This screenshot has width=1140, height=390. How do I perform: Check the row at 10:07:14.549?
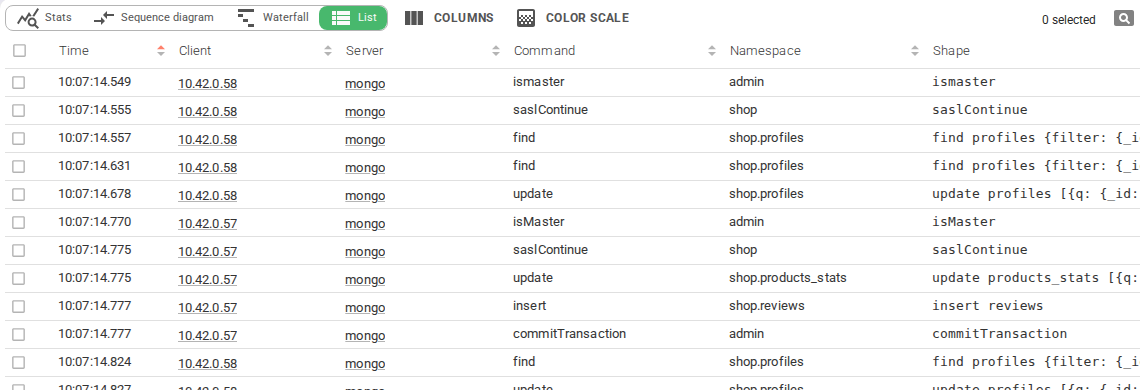point(18,82)
